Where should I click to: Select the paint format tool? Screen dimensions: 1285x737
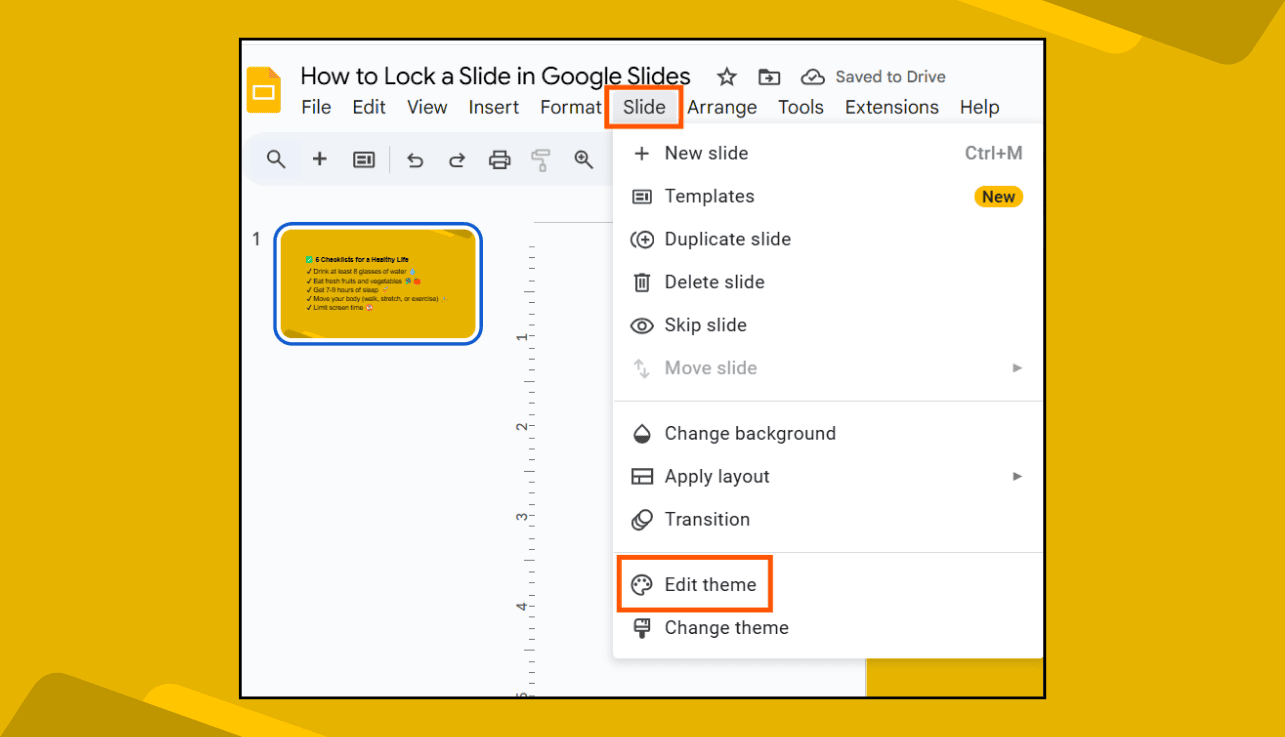click(541, 159)
